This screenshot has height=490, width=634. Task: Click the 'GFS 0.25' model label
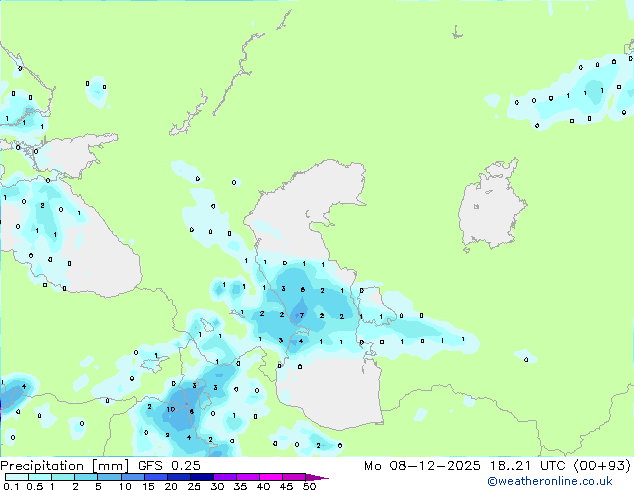(x=169, y=466)
